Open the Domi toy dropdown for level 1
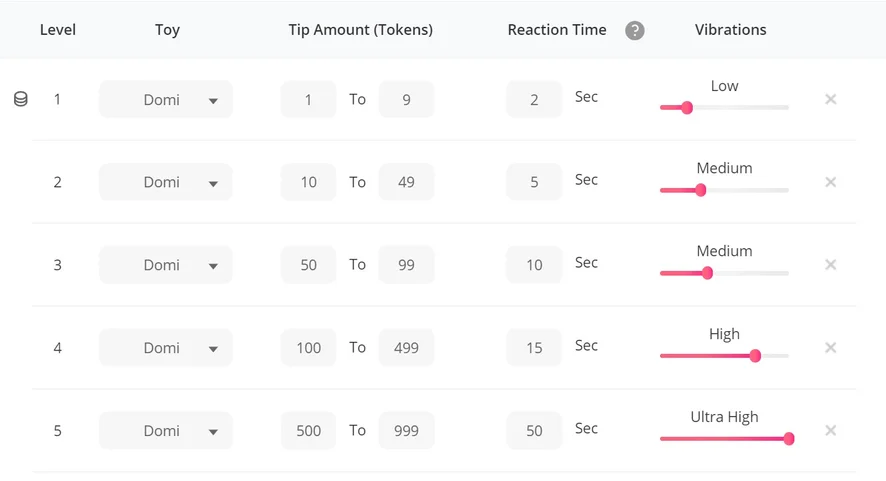This screenshot has height=481, width=886. (x=166, y=100)
